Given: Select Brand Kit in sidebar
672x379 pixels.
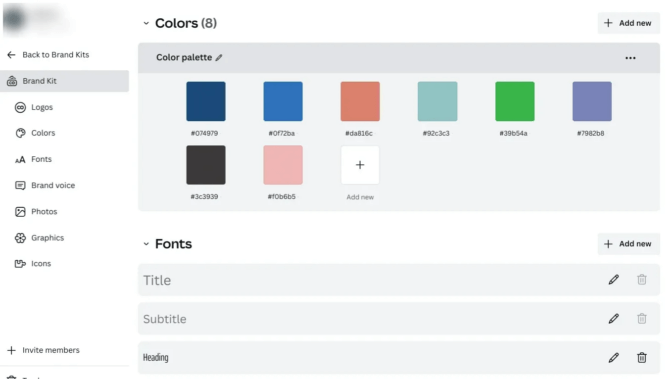Looking at the screenshot, I should coord(64,81).
